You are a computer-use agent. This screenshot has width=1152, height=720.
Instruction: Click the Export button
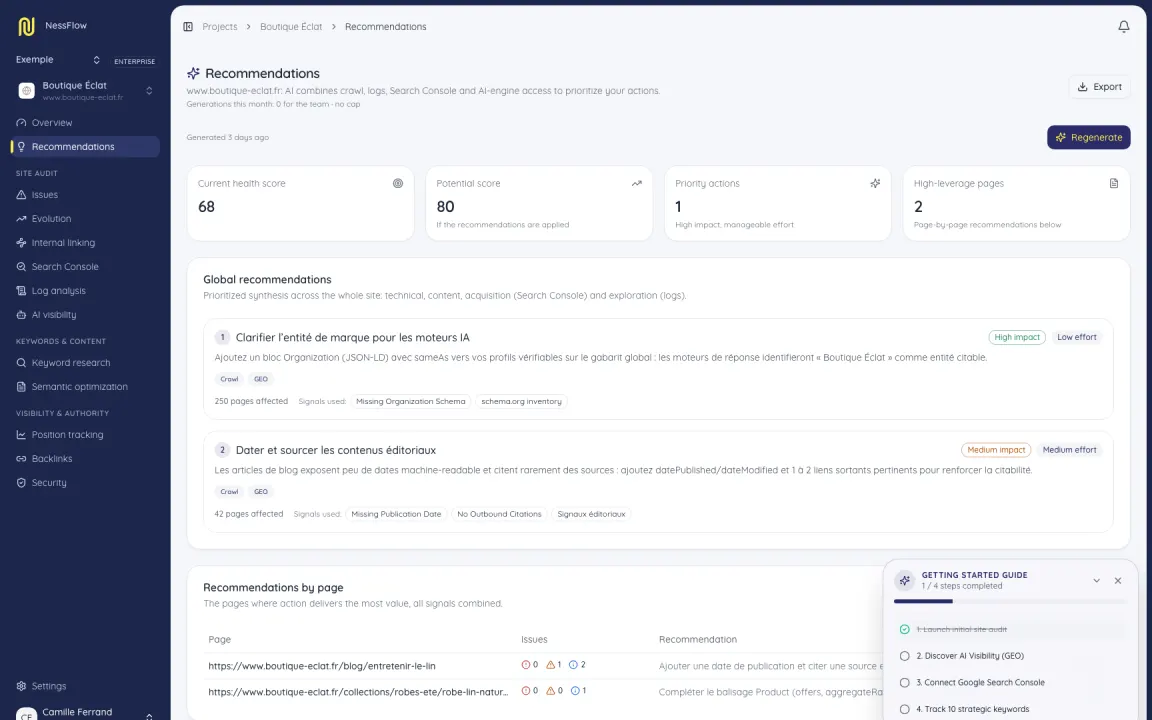1099,87
